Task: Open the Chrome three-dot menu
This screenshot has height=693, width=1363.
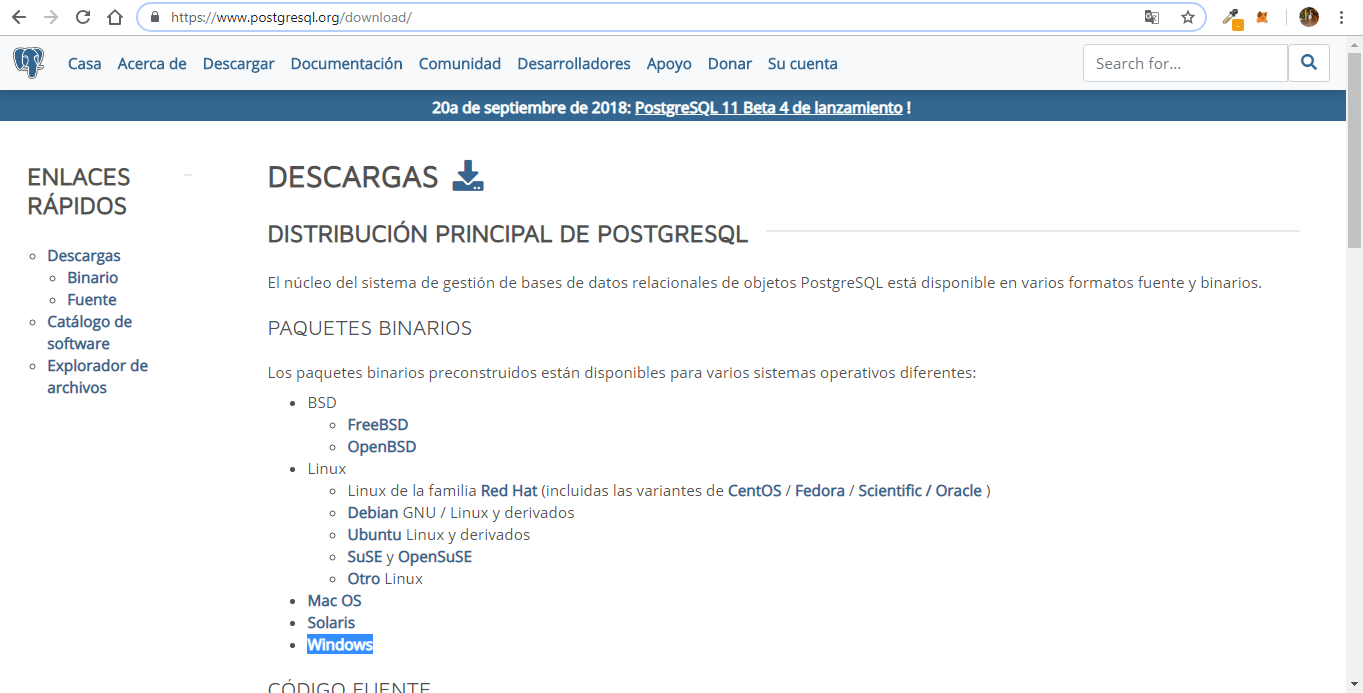Action: pos(1341,17)
